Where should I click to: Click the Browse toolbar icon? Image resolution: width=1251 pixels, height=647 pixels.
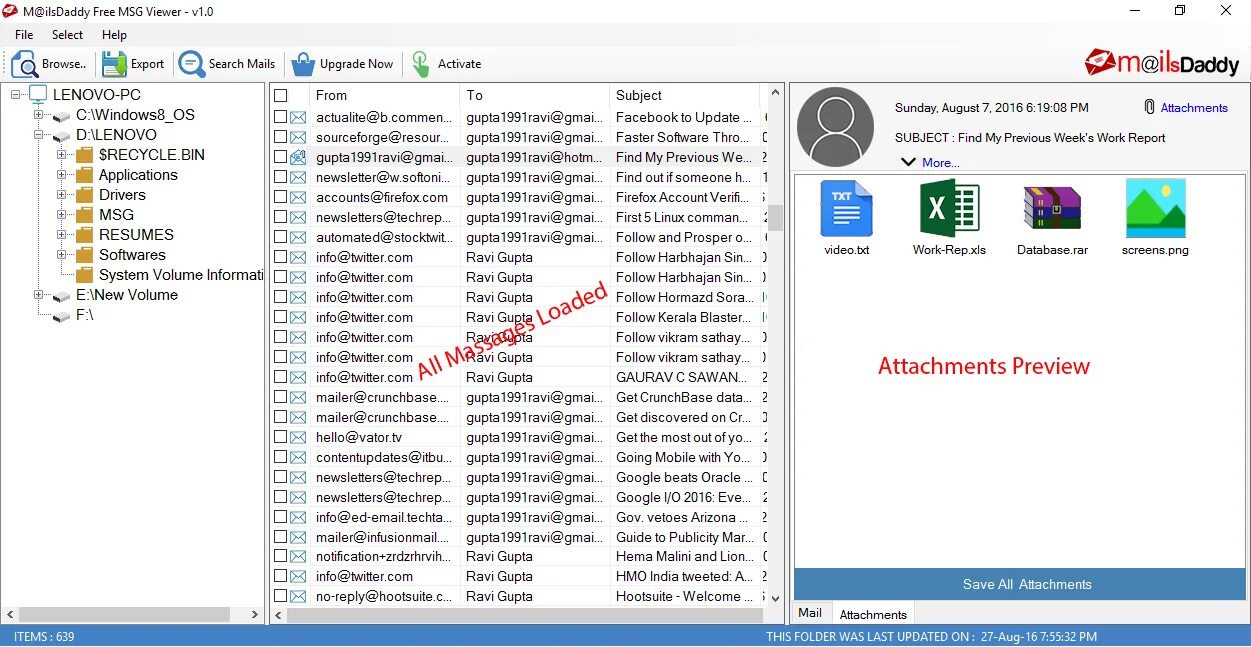point(24,64)
